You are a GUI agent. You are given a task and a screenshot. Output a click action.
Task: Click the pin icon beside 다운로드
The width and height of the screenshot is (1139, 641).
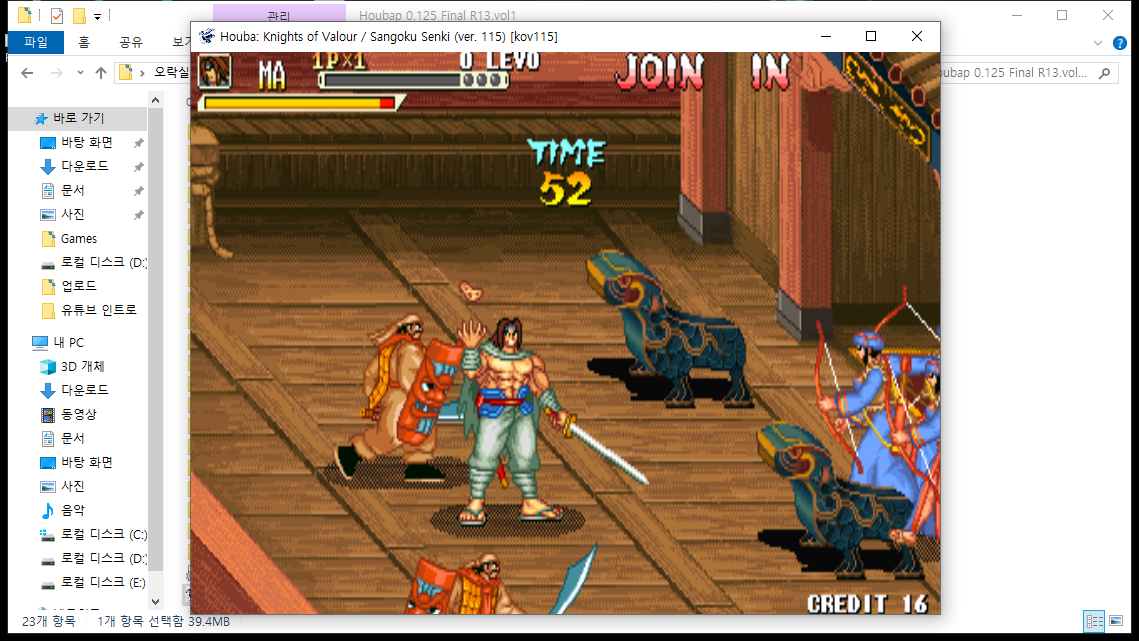[138, 166]
